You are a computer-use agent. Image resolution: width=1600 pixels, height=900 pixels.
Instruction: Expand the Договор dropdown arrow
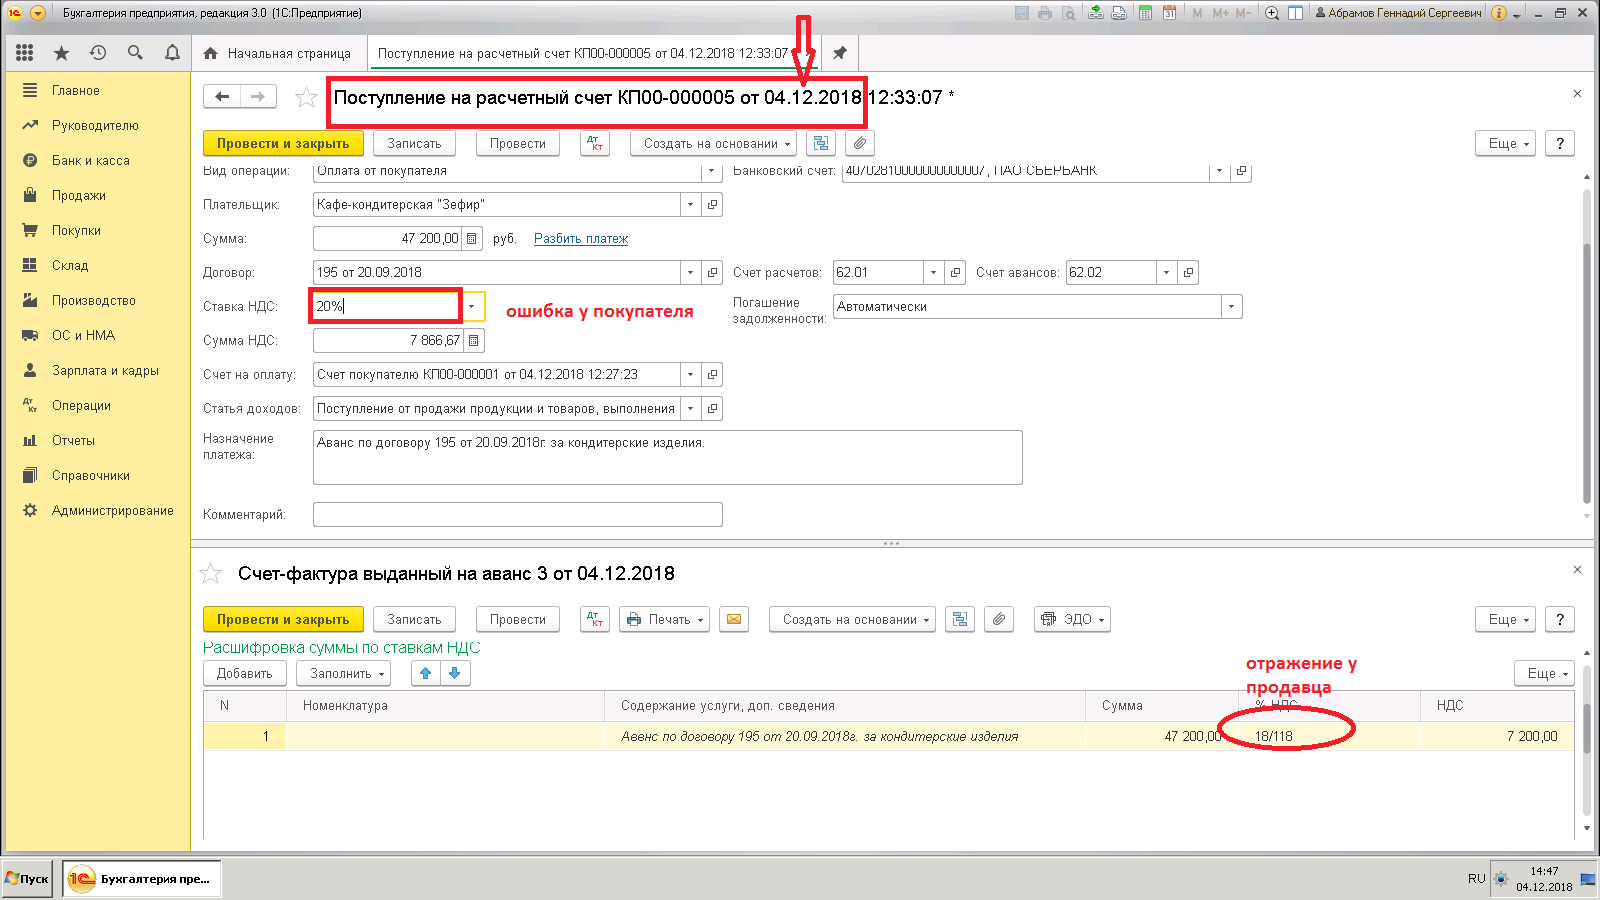coord(691,273)
